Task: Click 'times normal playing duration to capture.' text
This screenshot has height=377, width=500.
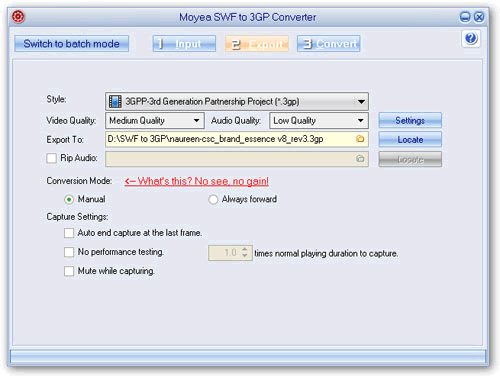Action: (x=326, y=254)
